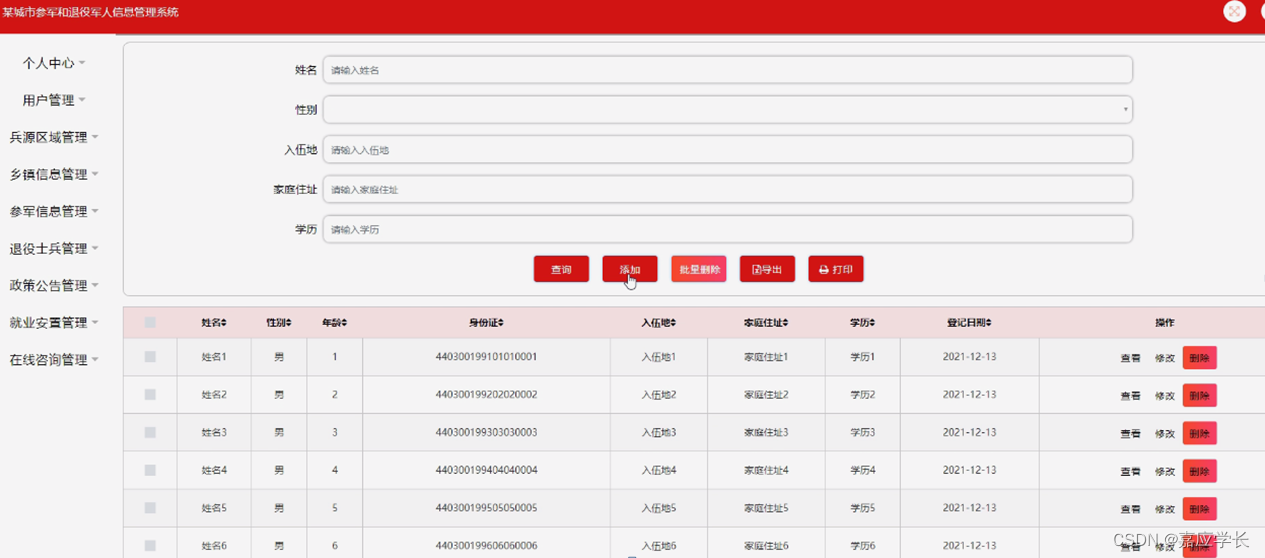This screenshot has height=558, width=1265.
Task: Open the 个人中心 menu
Action: pos(54,63)
